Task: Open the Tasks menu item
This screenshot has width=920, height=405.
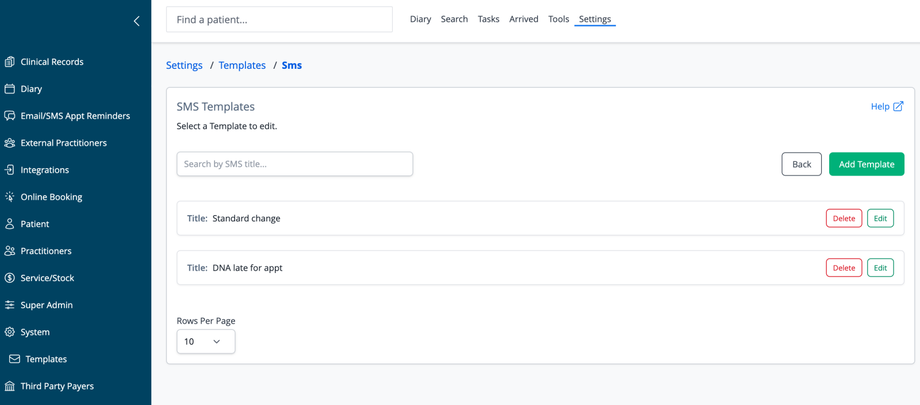Action: 488,19
